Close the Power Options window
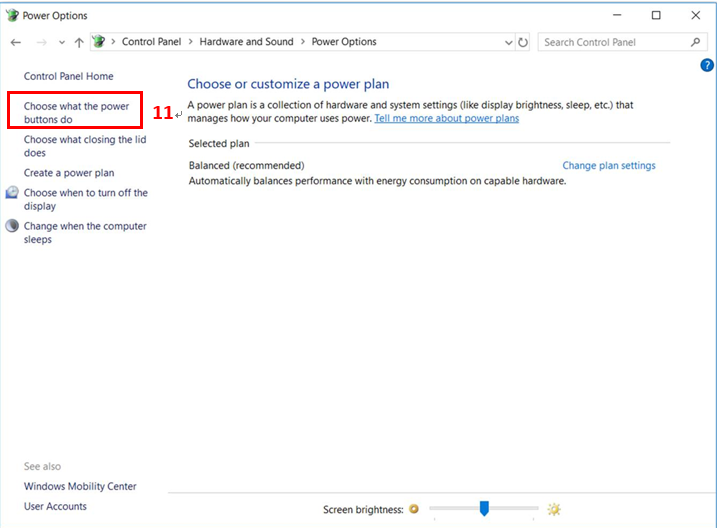Viewport: 717px width, 528px height. (x=696, y=15)
